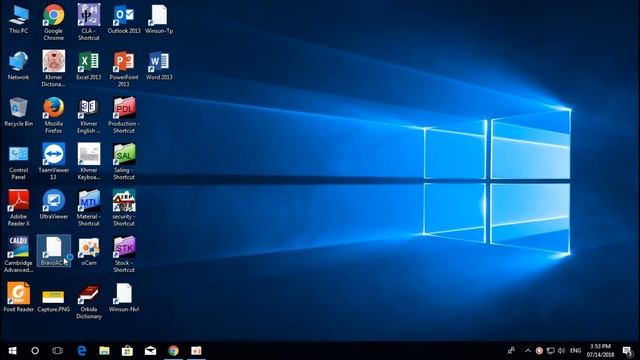Launch TeamViewer 13 shortcut

53,162
